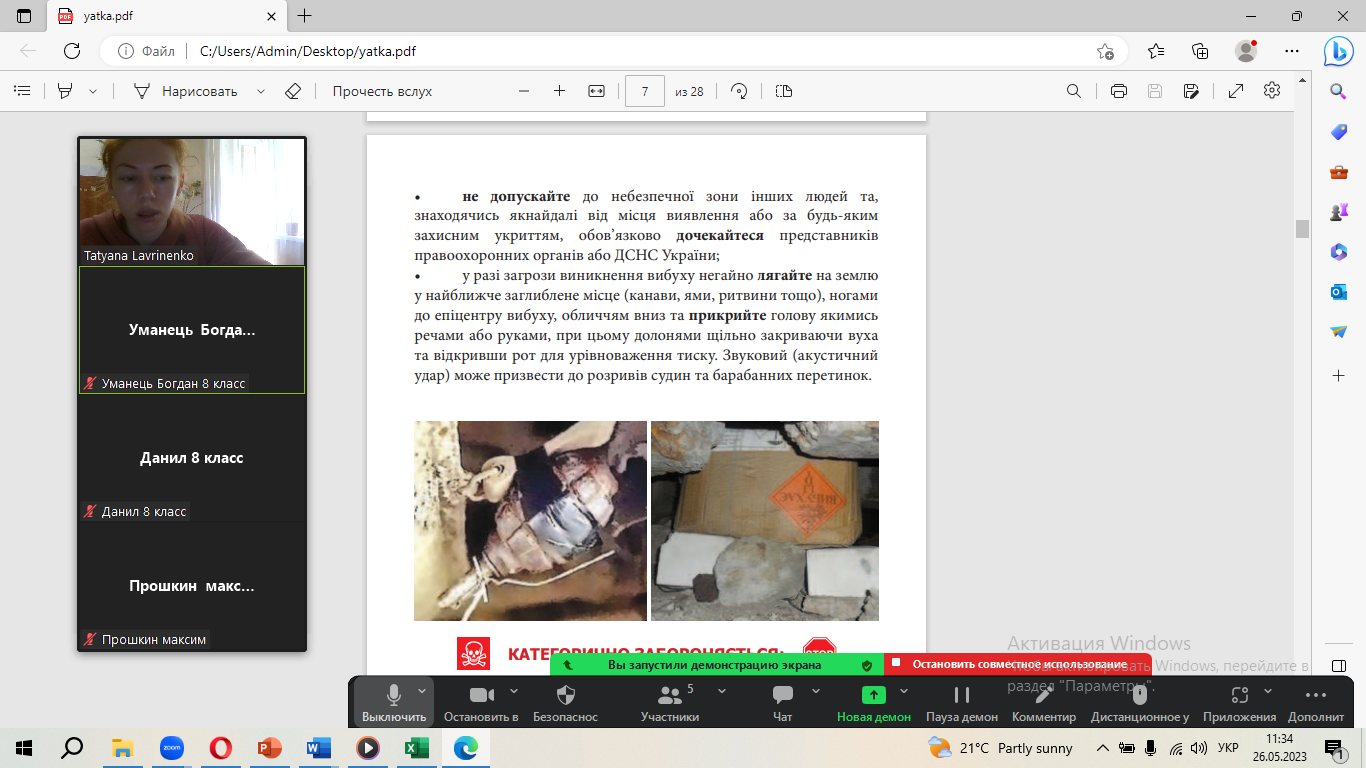Screen dimensions: 1366x768
Task: Expand the highlight color options
Action: [93, 91]
